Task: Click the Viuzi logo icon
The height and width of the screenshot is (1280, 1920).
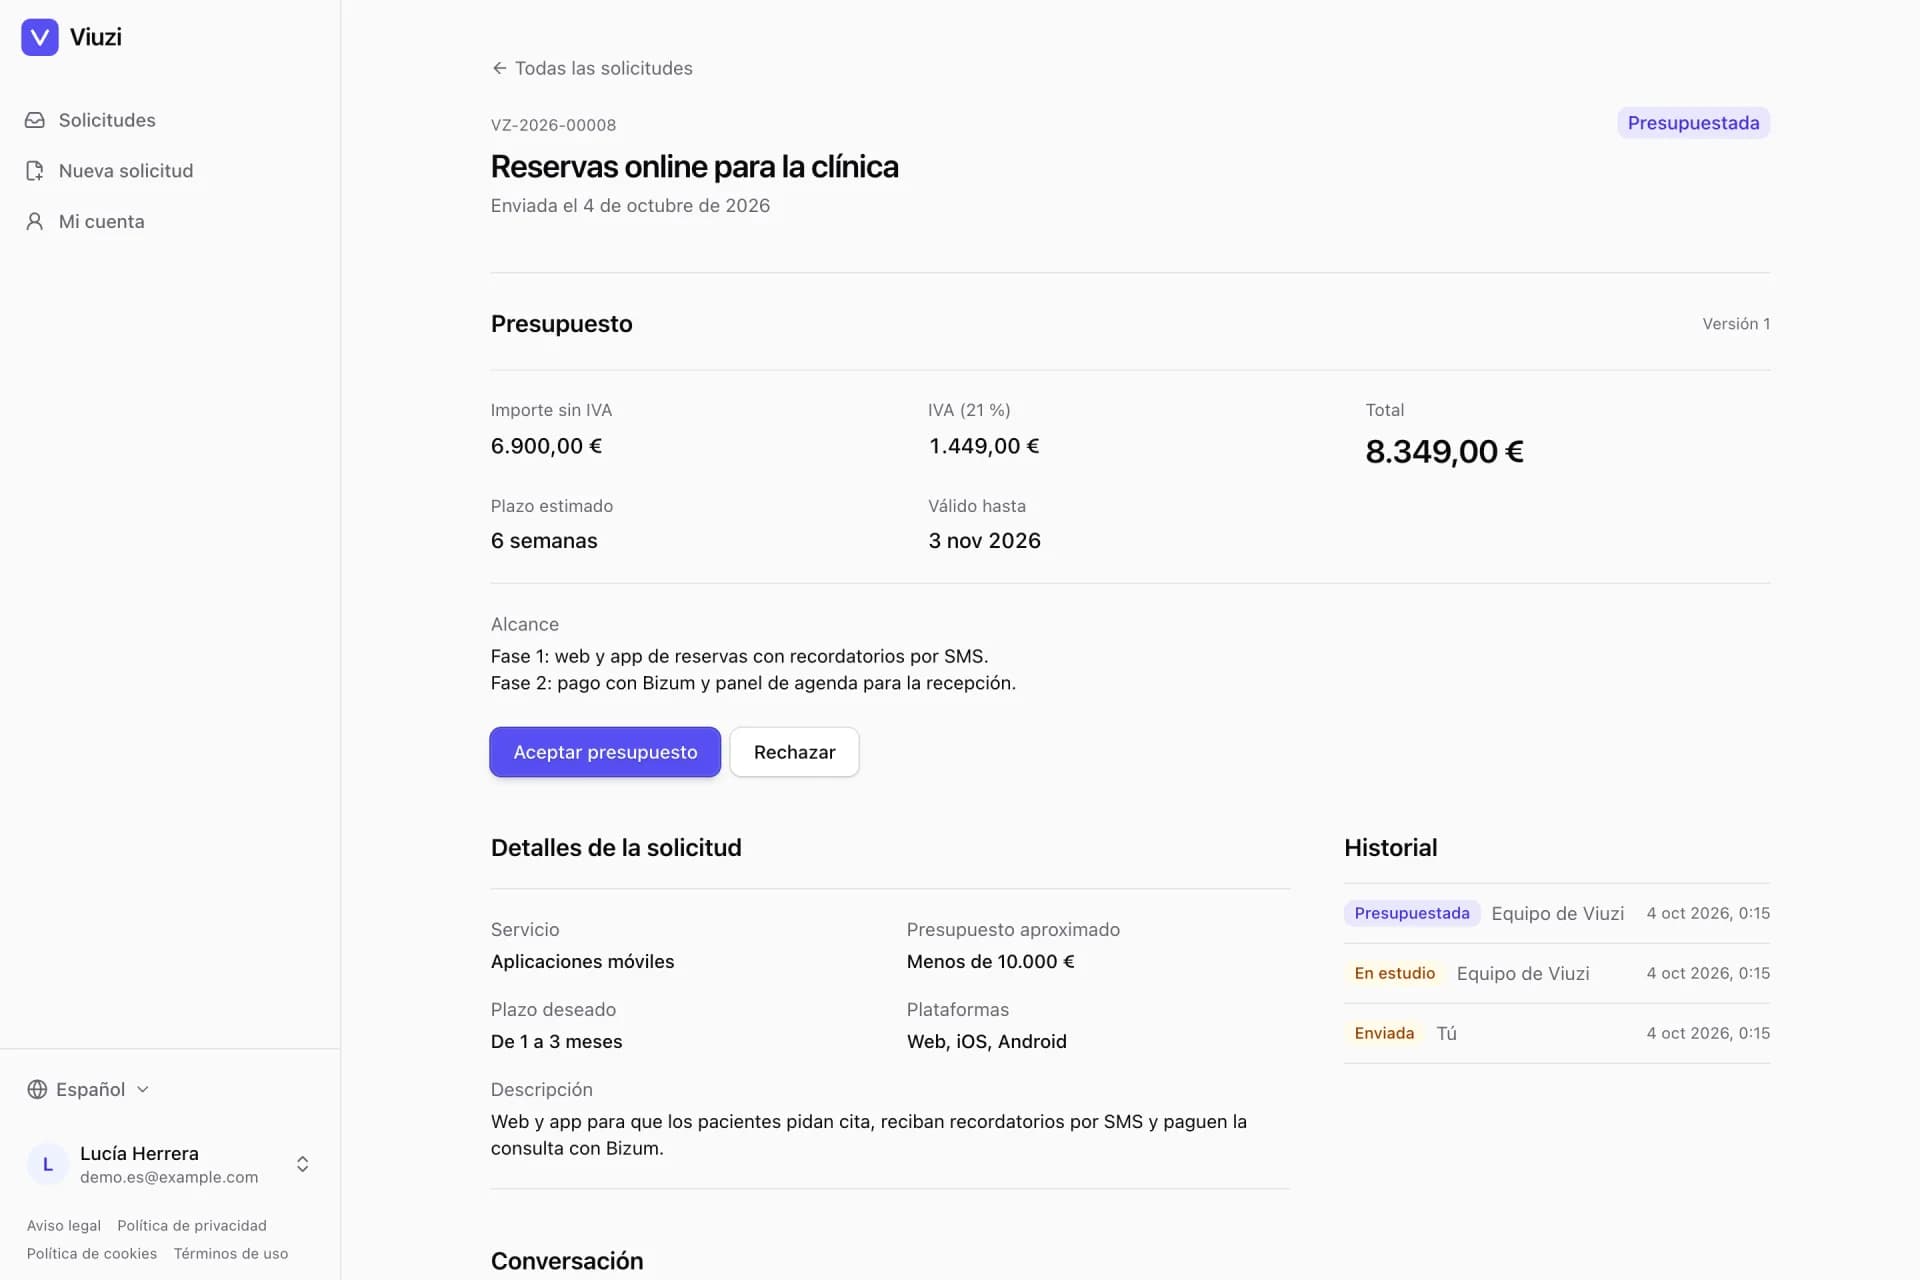Action: pyautogui.click(x=40, y=37)
